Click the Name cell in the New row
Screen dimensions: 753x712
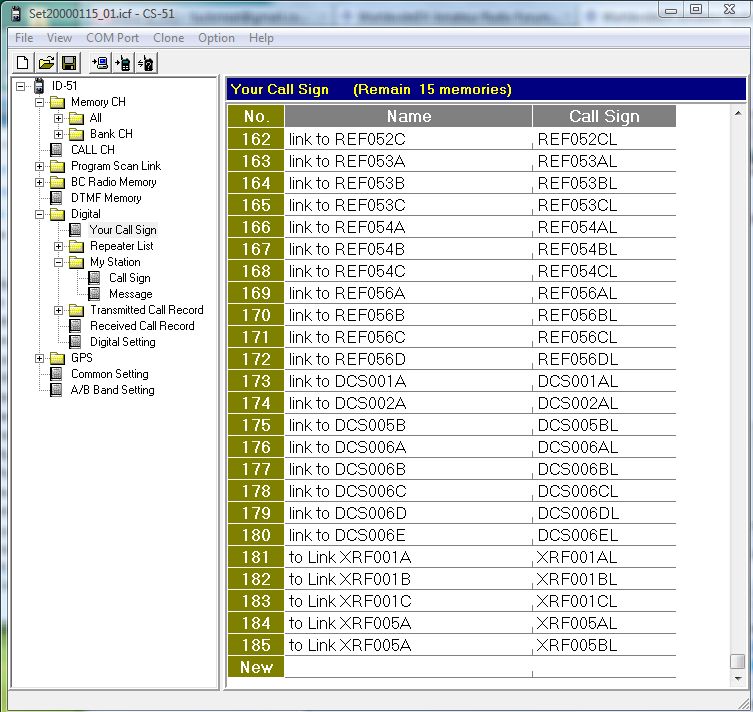(408, 667)
